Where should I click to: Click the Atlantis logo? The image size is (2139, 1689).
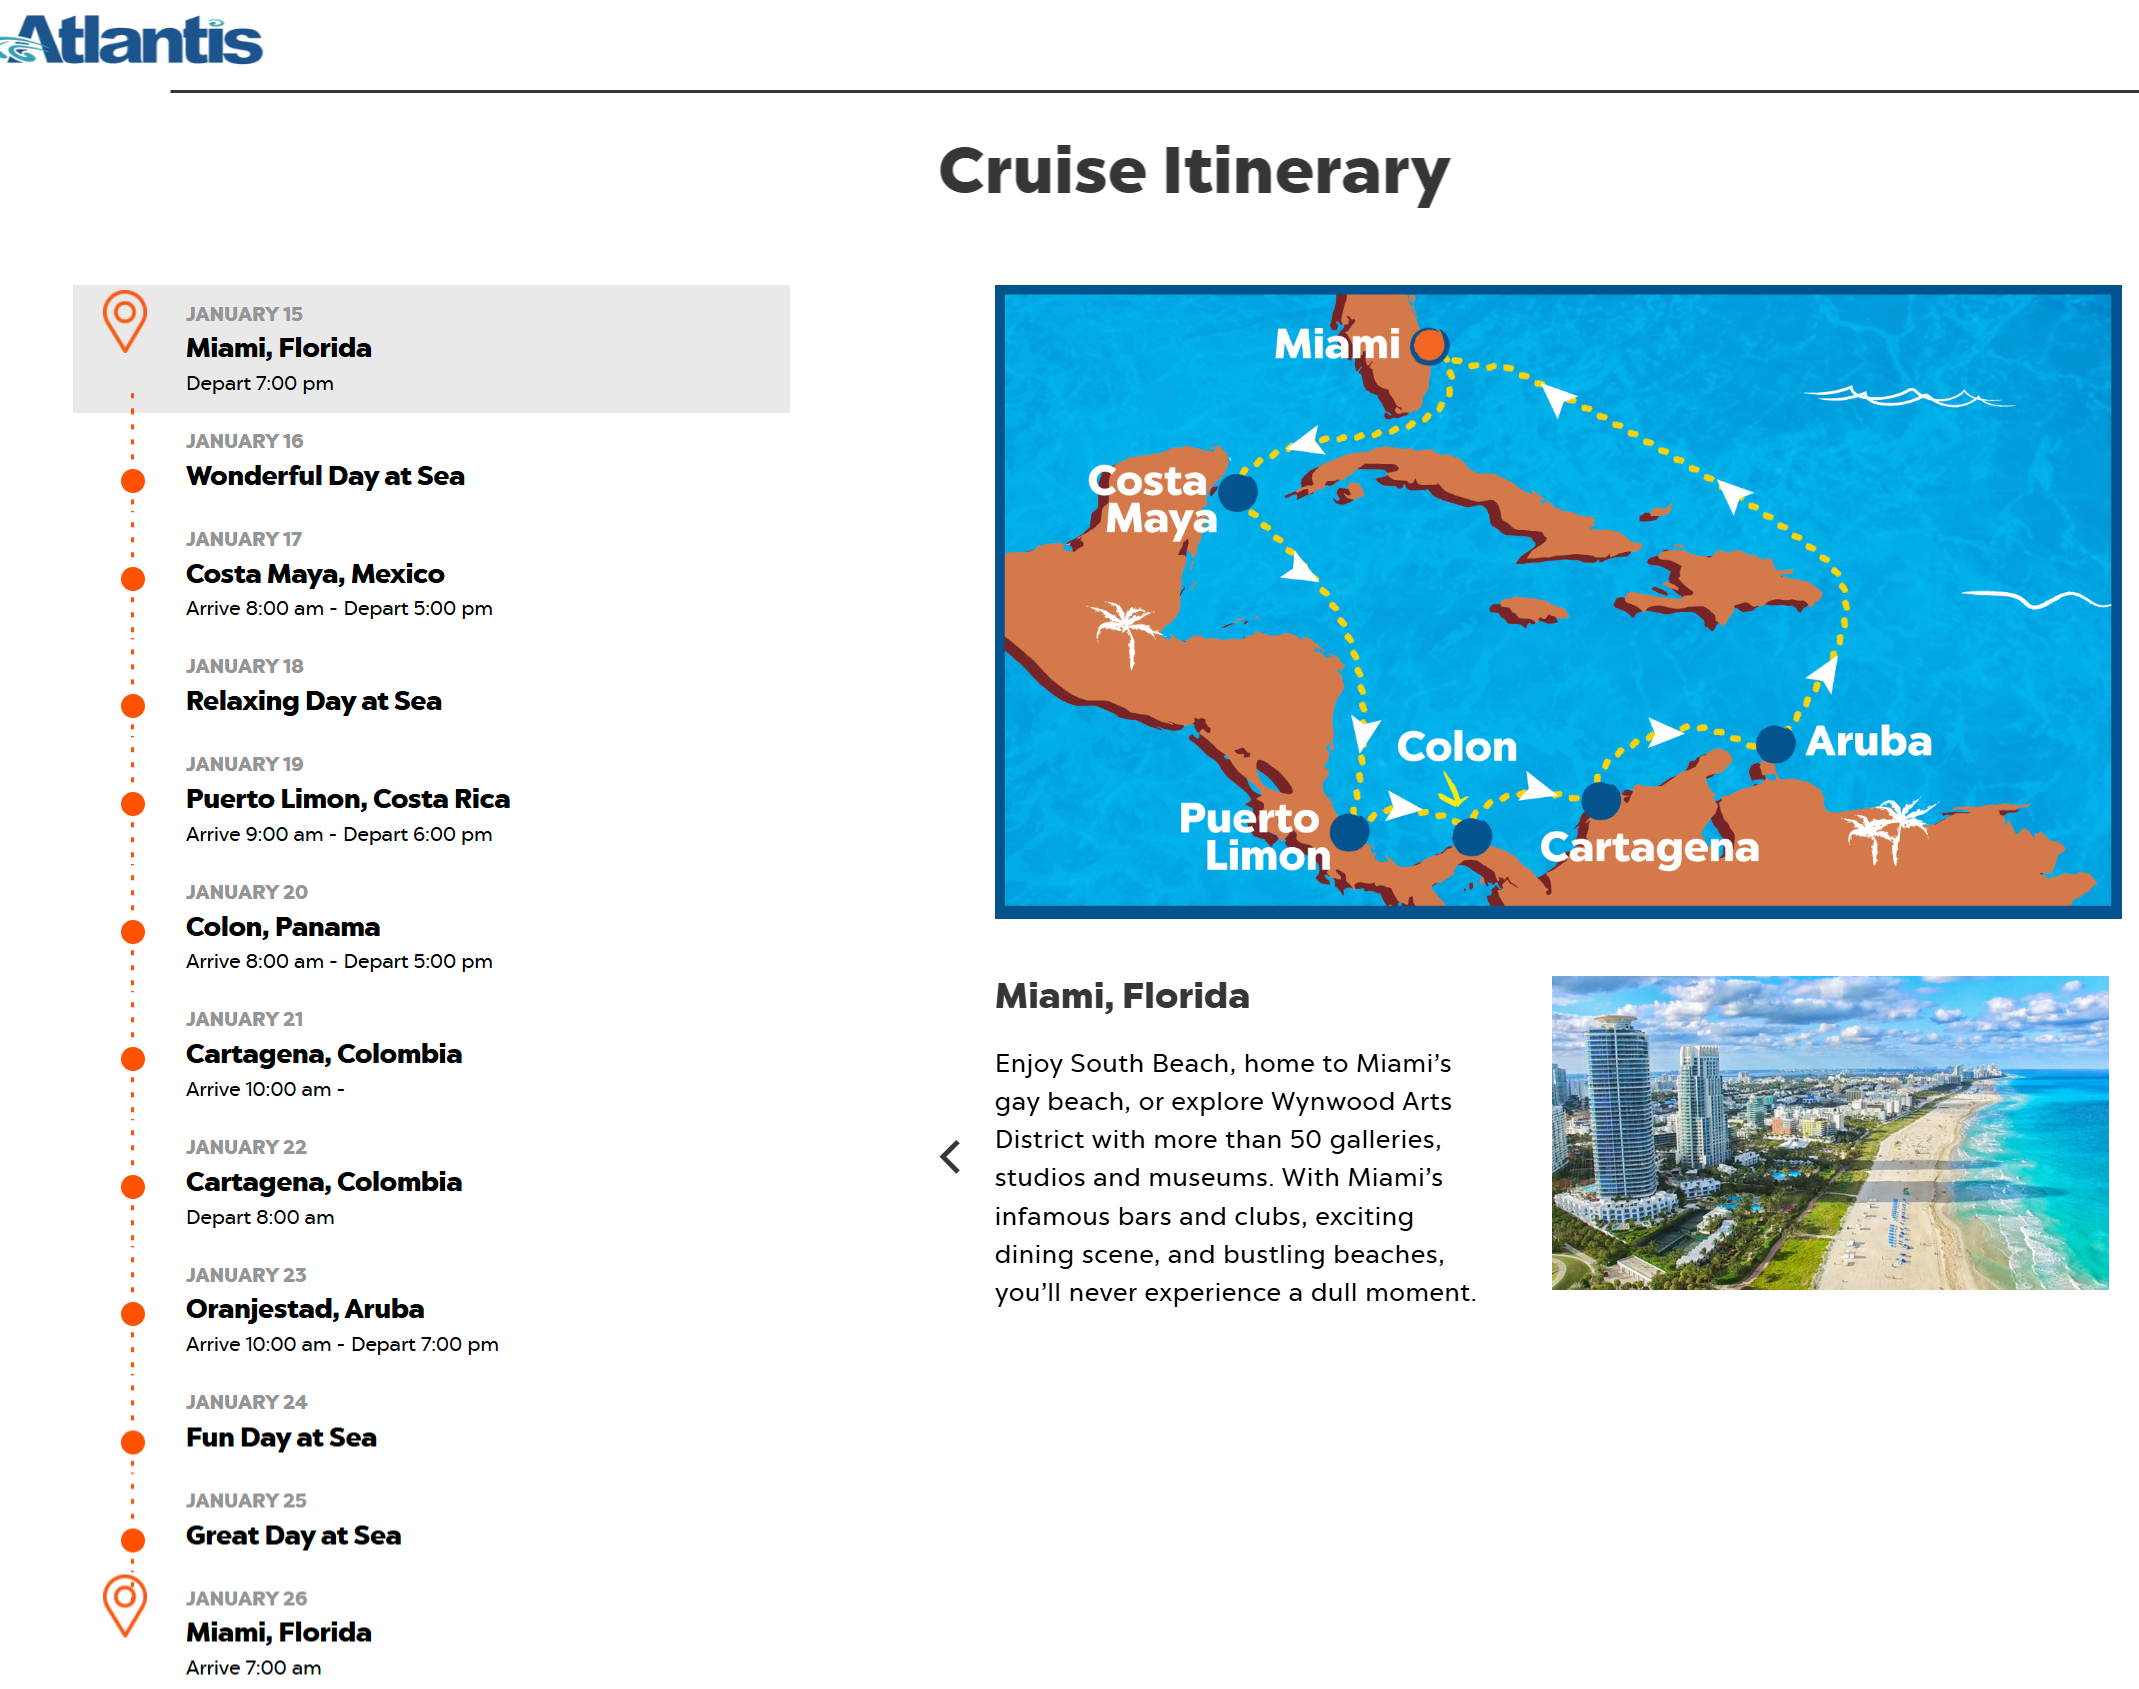click(x=131, y=40)
